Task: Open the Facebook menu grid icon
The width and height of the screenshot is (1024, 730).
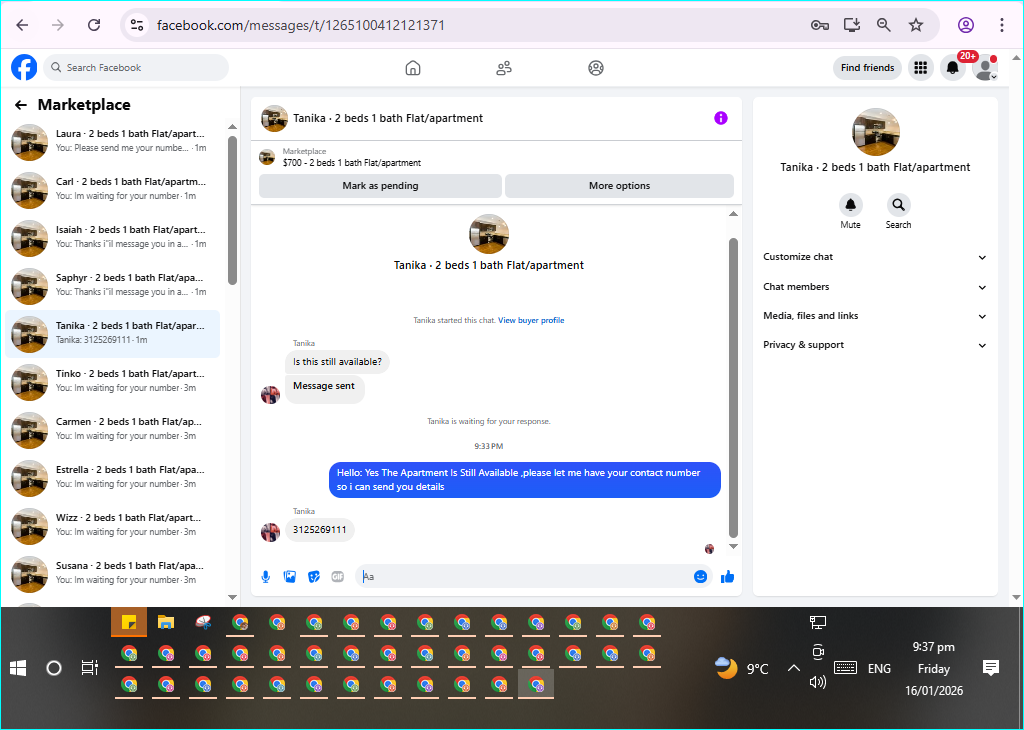Action: click(x=921, y=67)
